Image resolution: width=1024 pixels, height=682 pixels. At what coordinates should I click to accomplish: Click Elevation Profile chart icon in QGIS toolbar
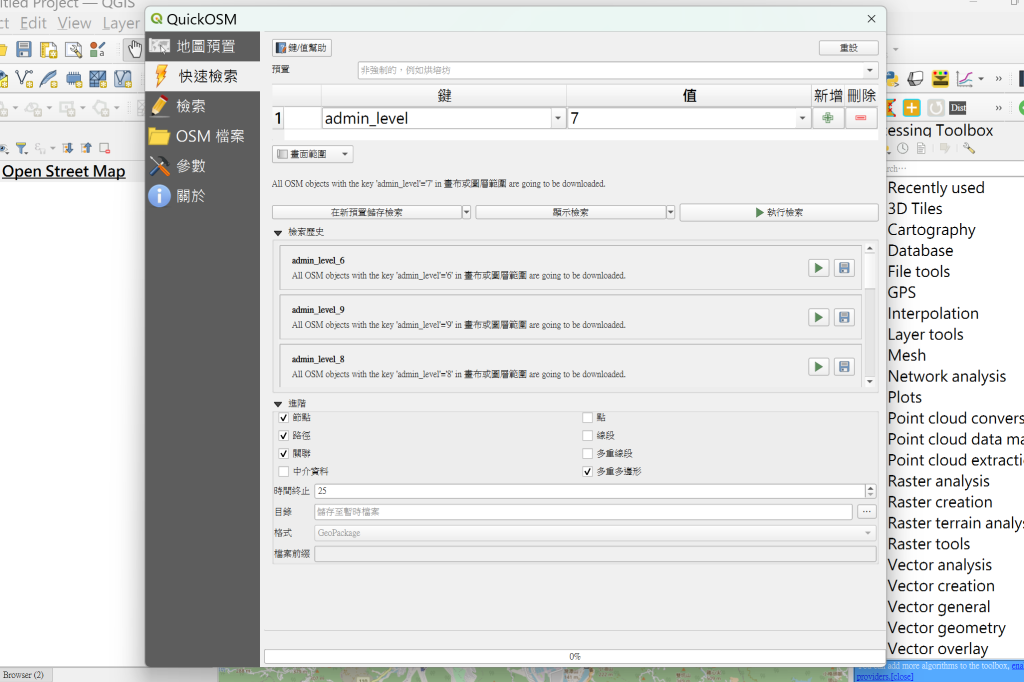click(965, 79)
